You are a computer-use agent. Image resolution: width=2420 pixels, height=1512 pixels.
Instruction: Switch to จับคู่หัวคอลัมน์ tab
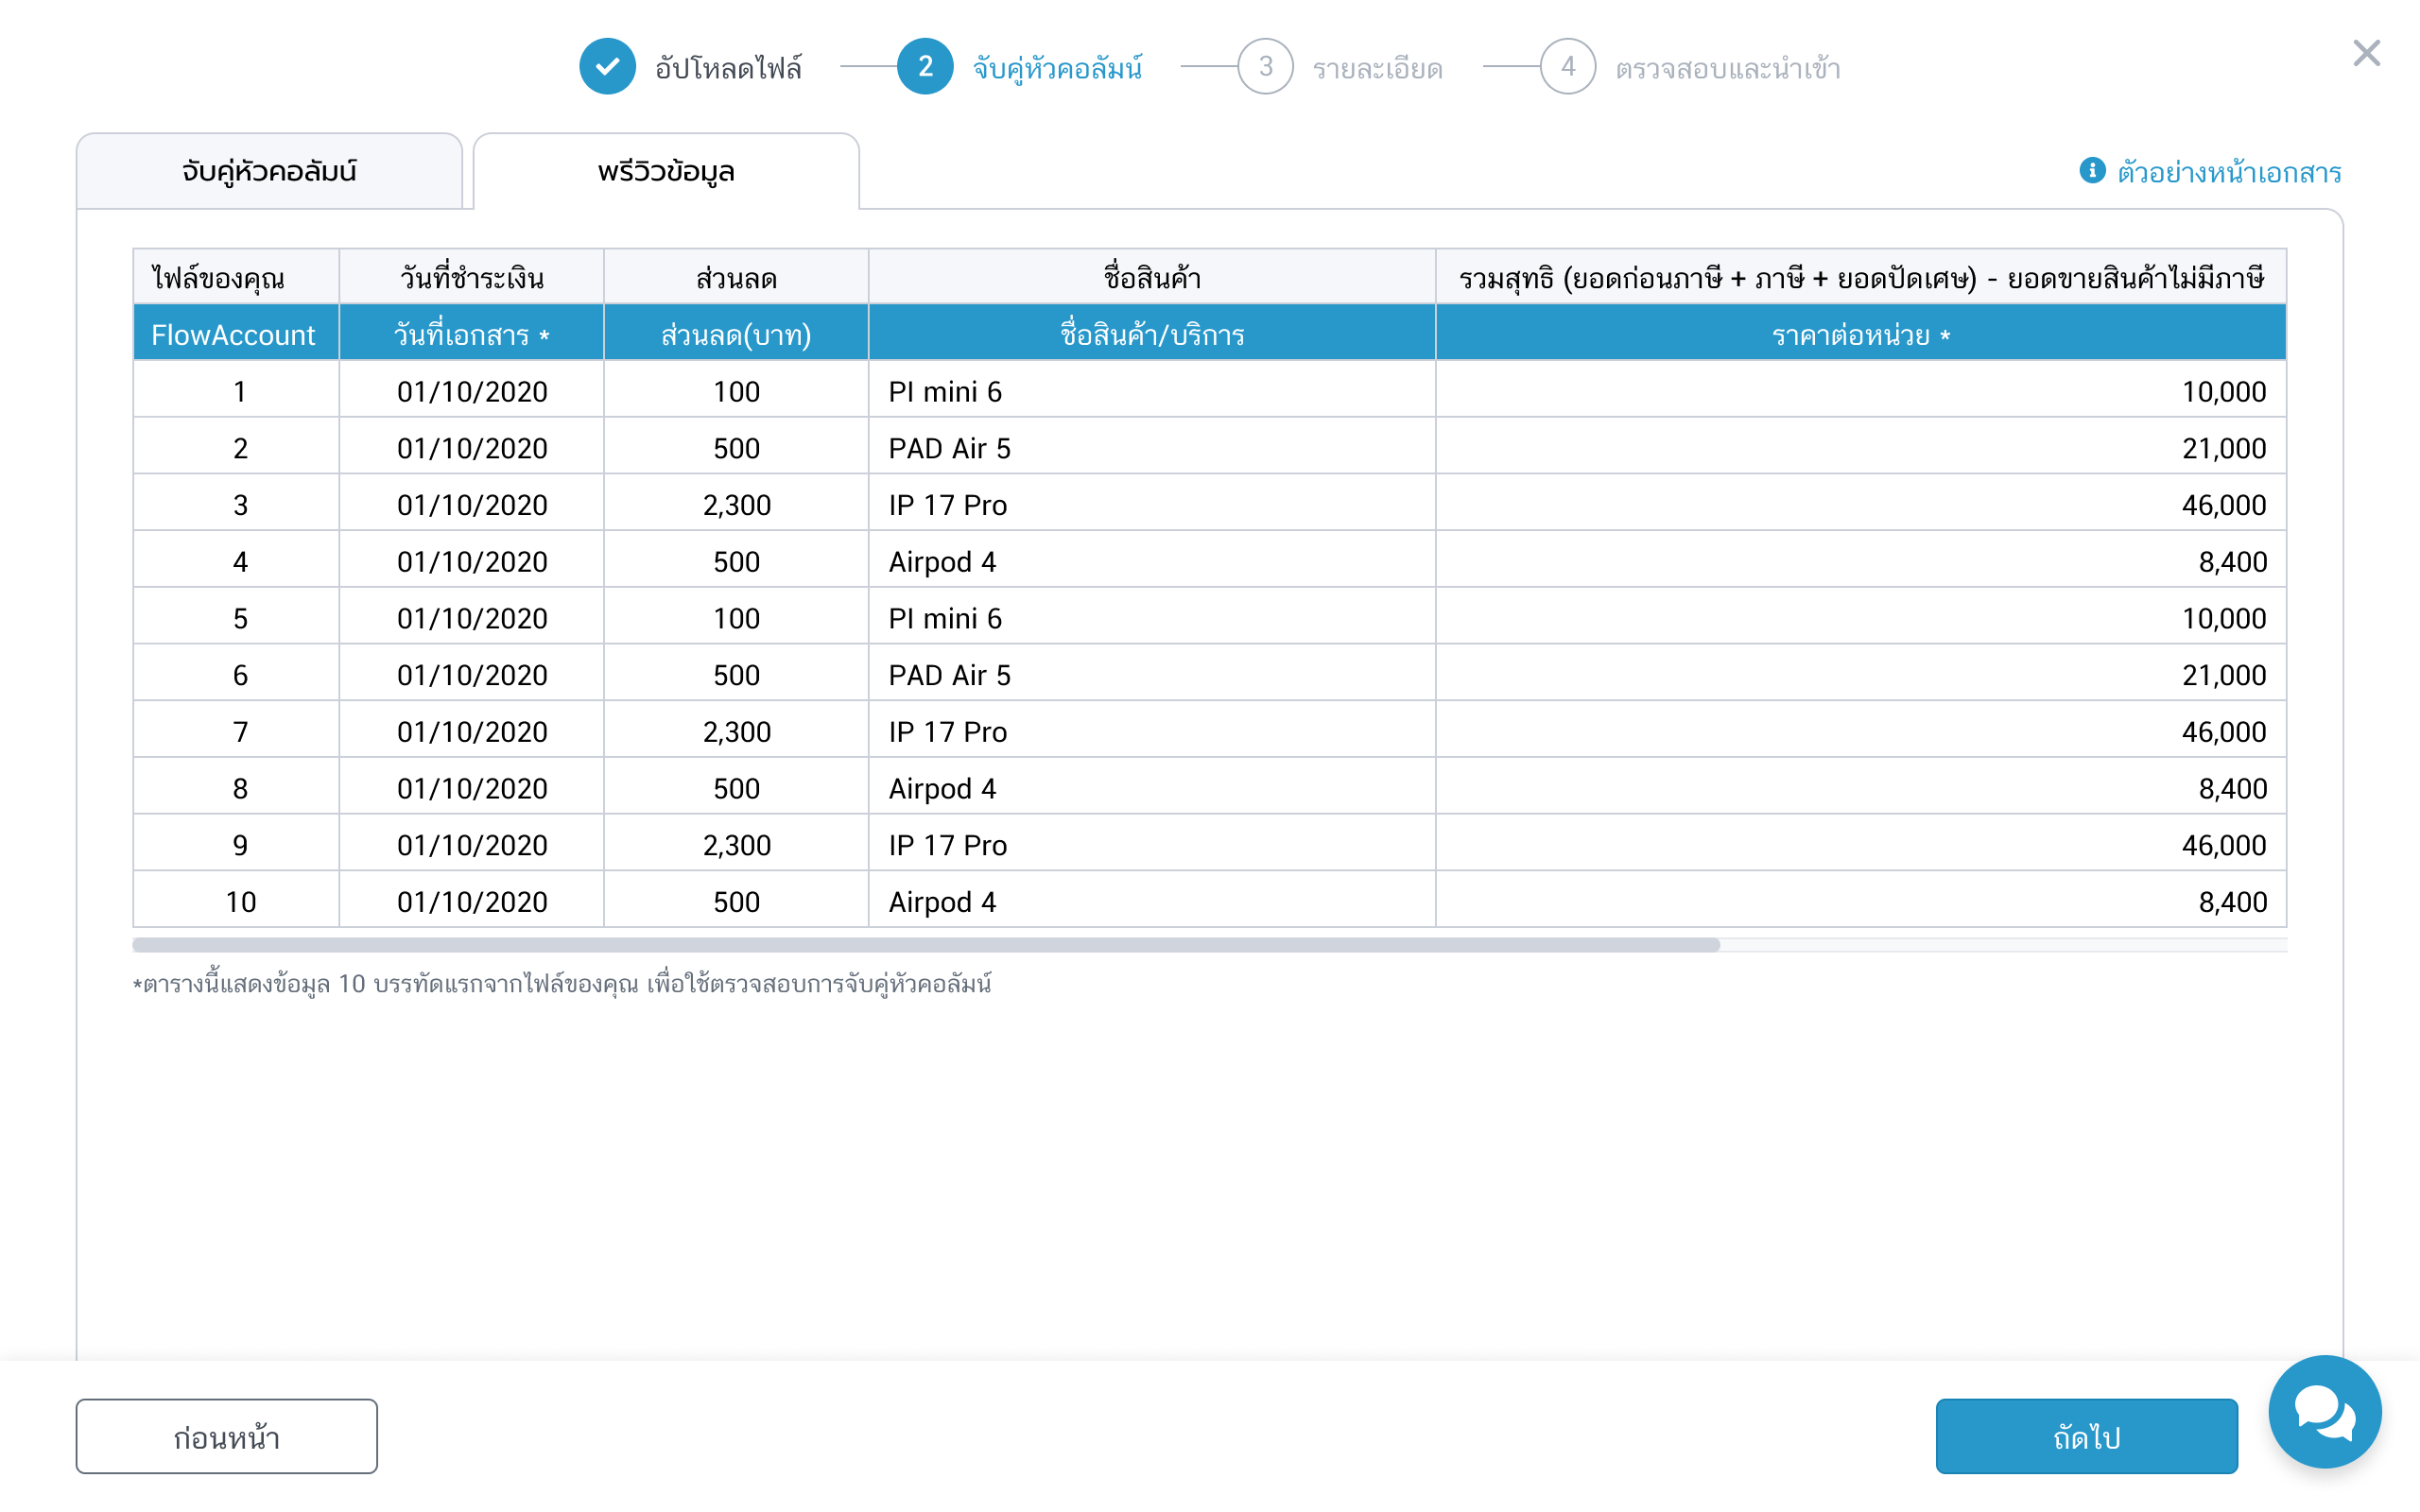click(x=269, y=171)
